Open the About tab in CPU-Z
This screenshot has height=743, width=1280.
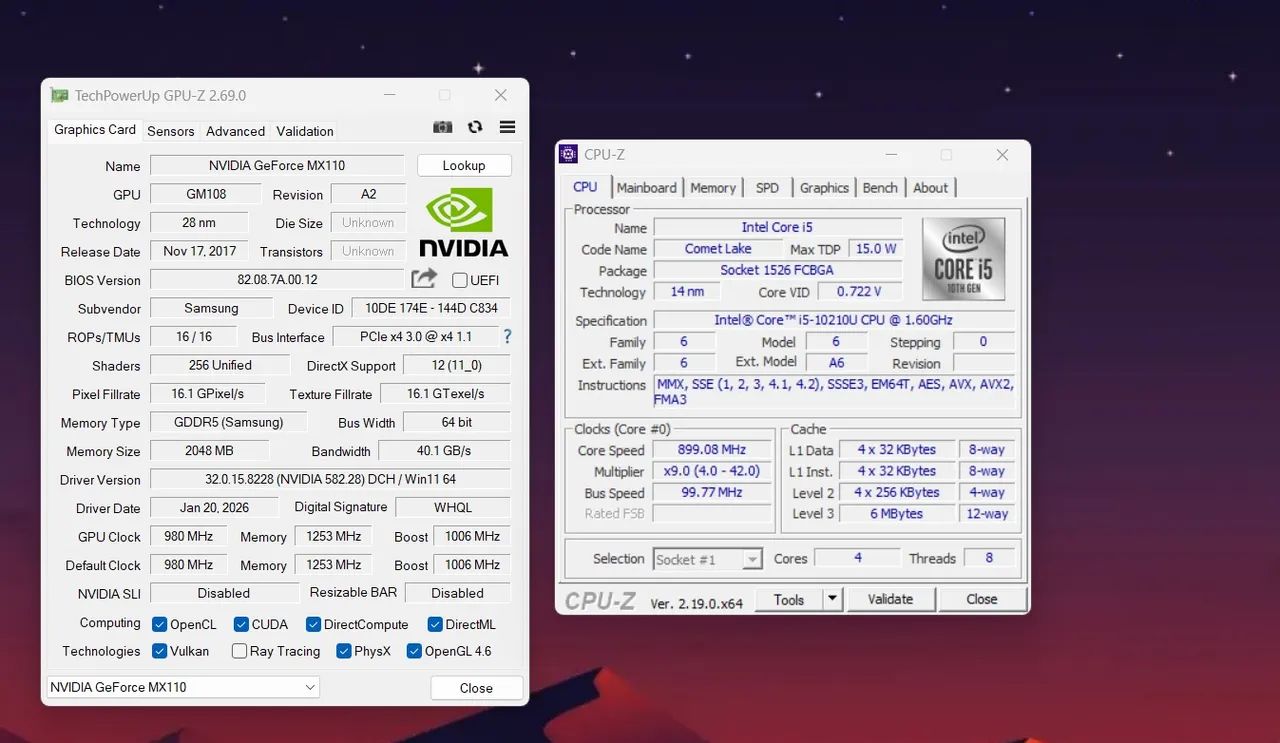[x=930, y=187]
